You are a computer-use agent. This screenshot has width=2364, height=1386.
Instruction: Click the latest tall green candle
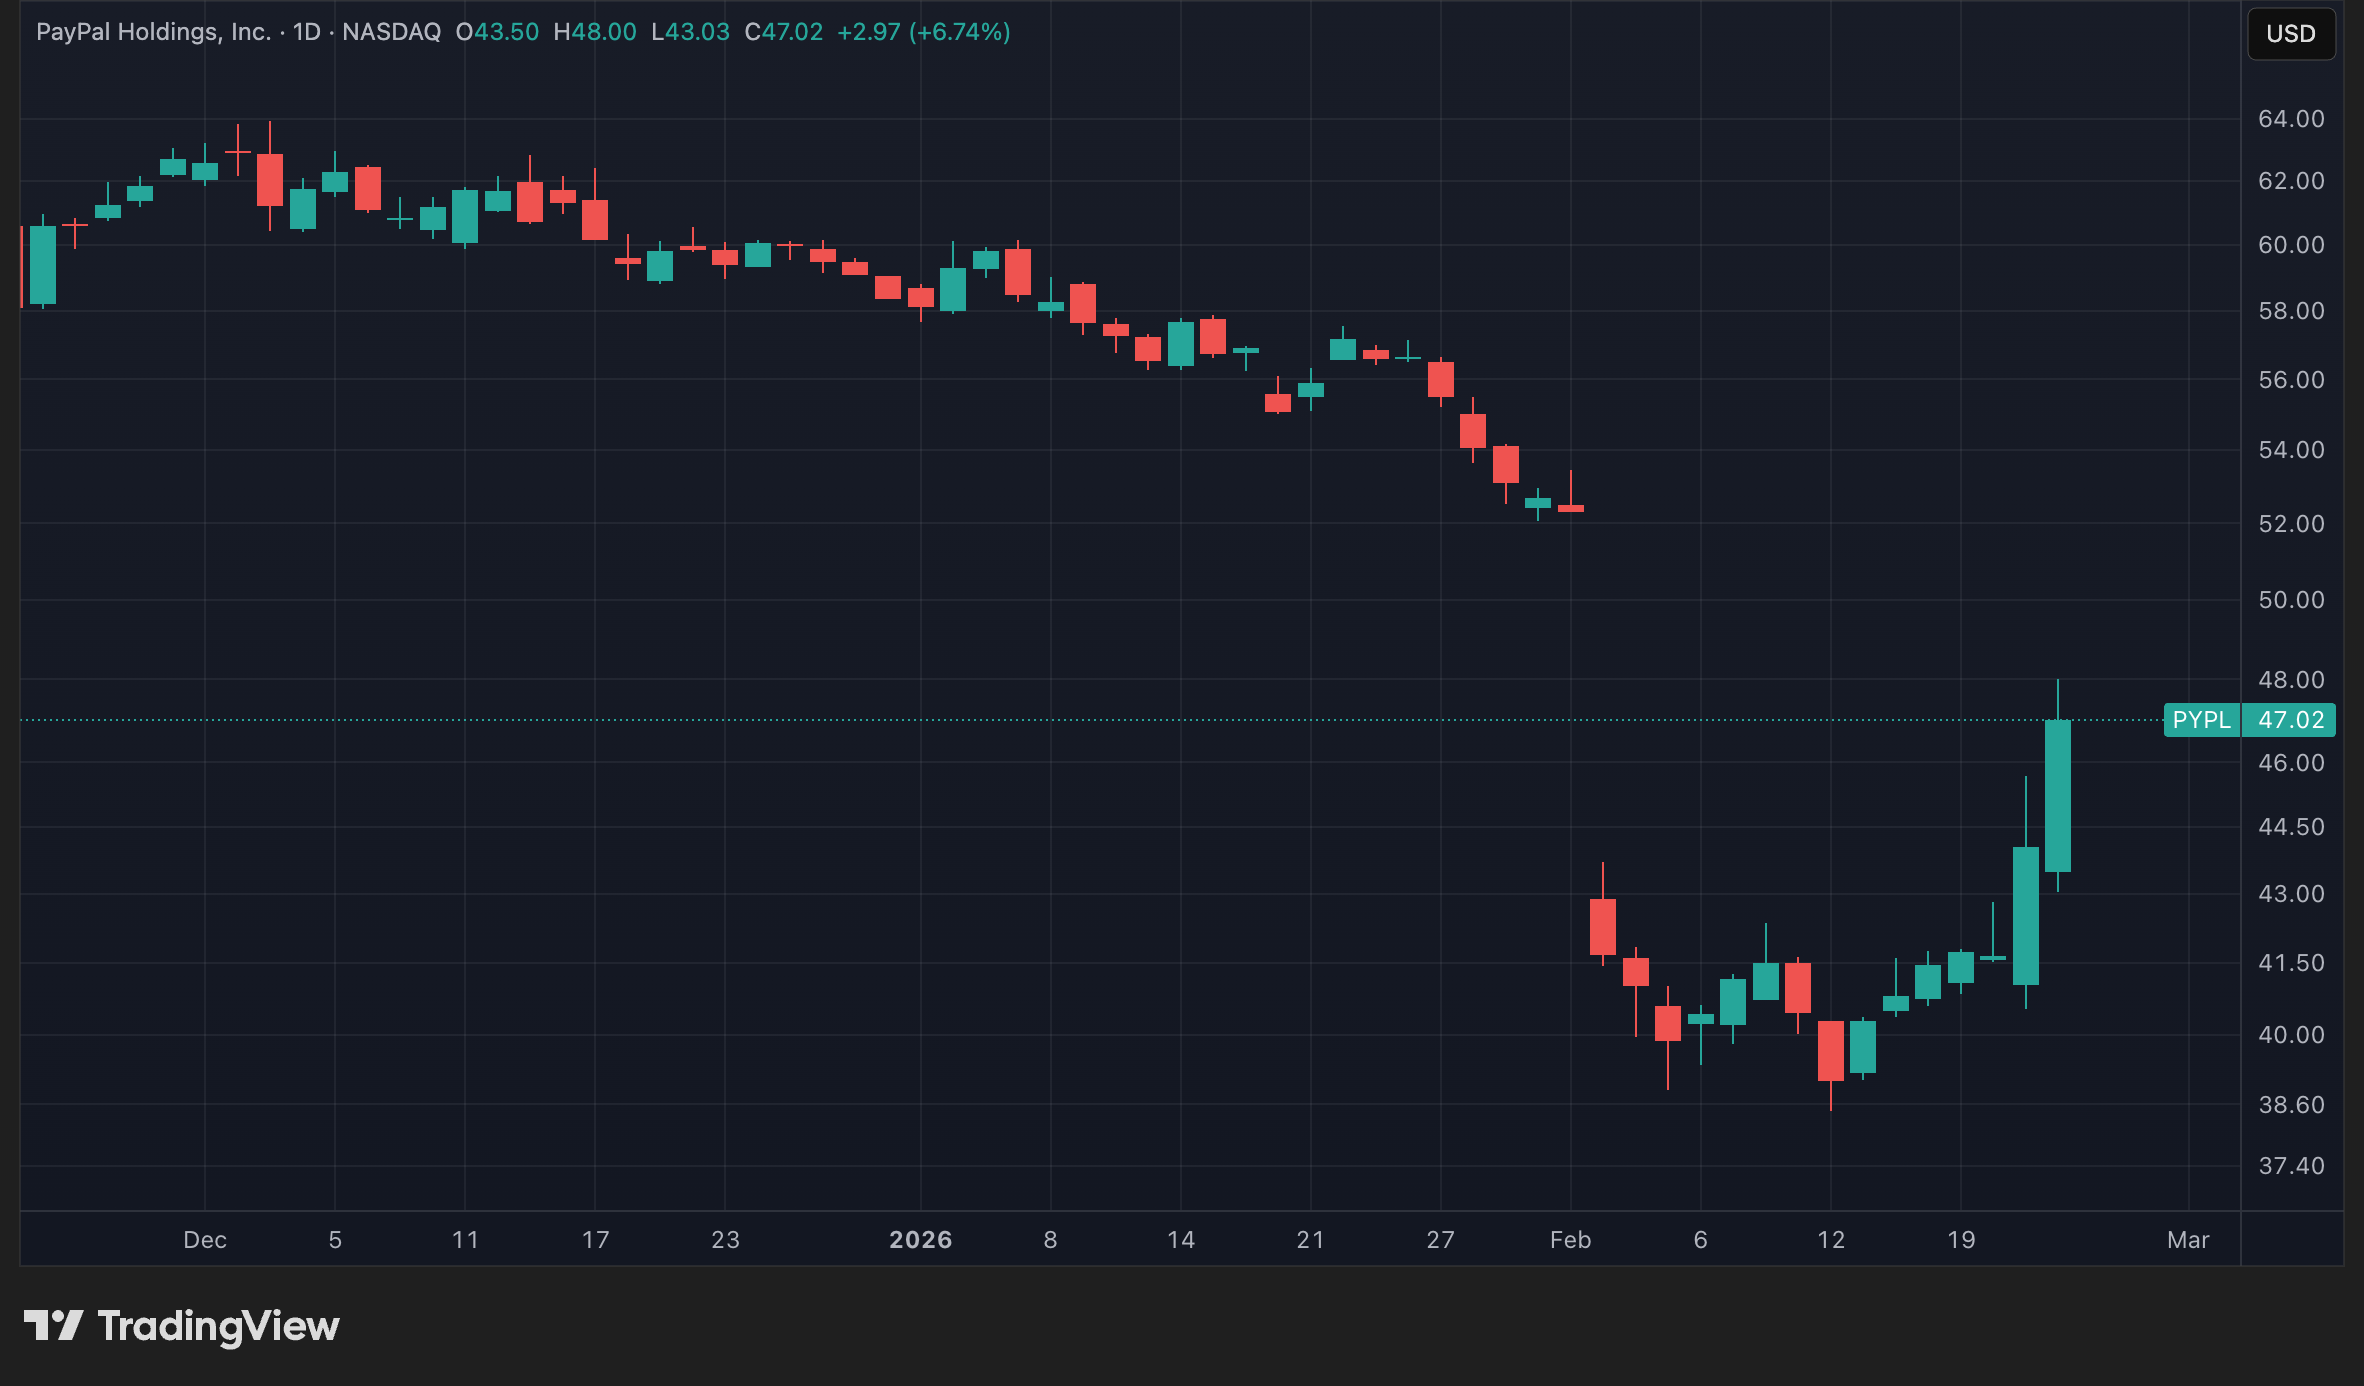pyautogui.click(x=2057, y=795)
